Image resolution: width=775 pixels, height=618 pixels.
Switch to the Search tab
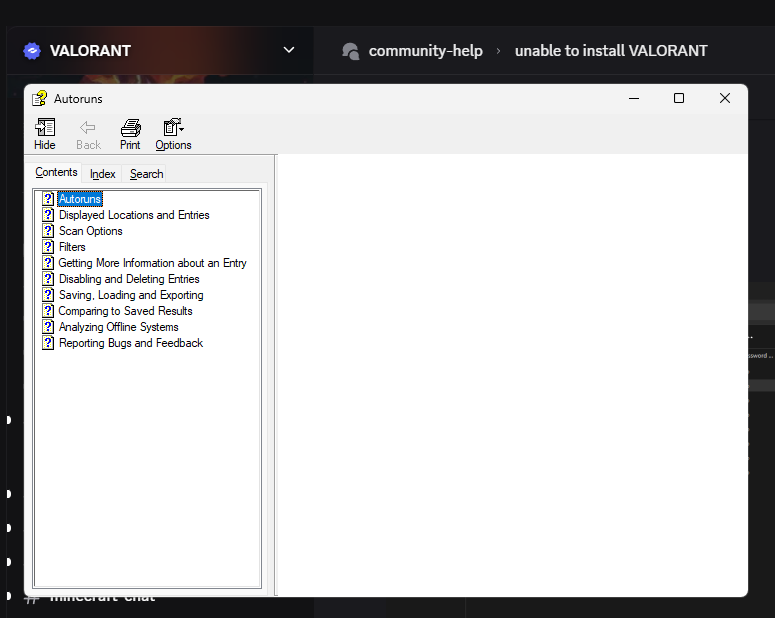click(146, 174)
